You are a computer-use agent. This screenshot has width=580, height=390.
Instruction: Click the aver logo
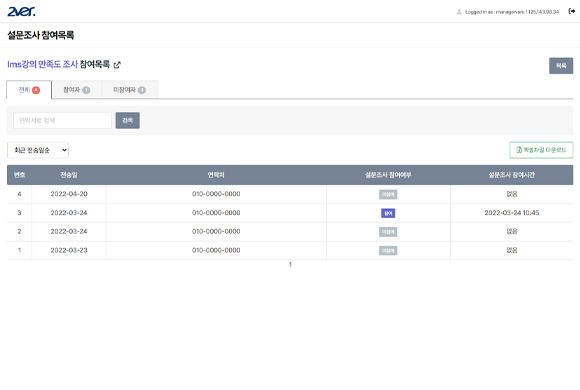pyautogui.click(x=21, y=11)
